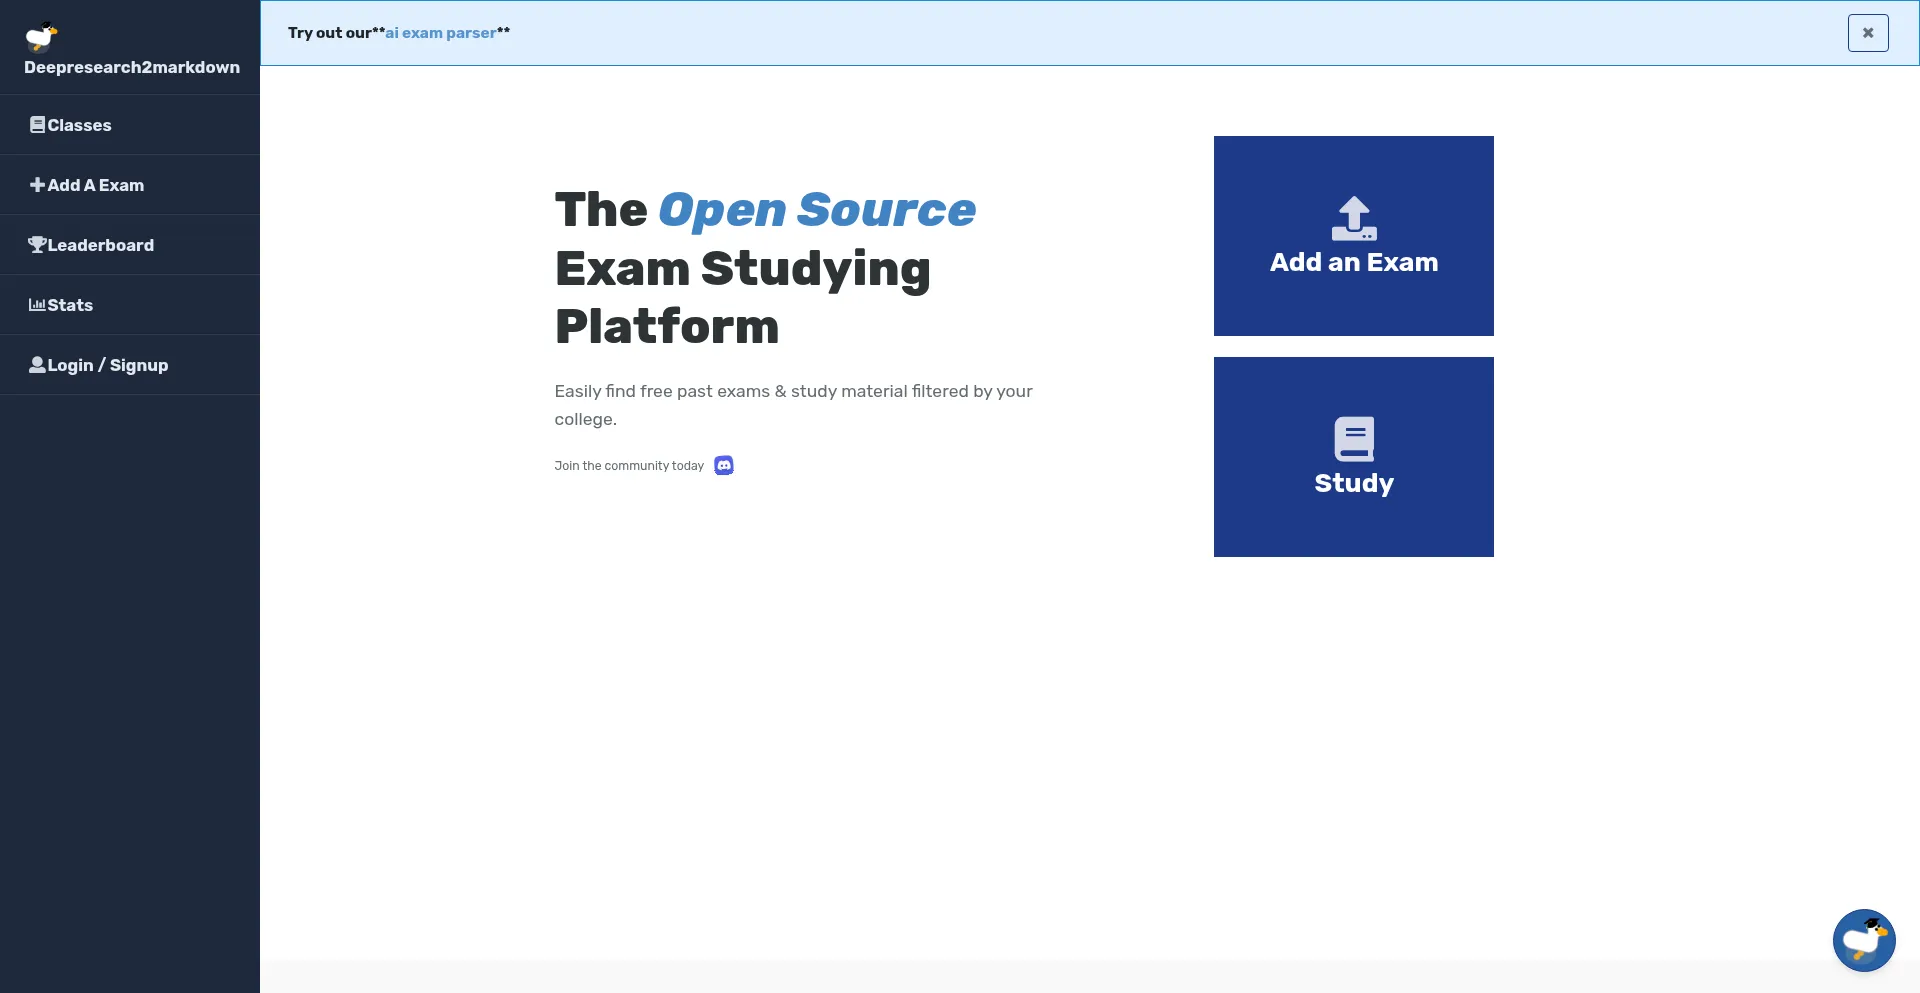Screen dimensions: 1920x993
Task: Click the Leaderboard trophy icon
Action: [37, 245]
